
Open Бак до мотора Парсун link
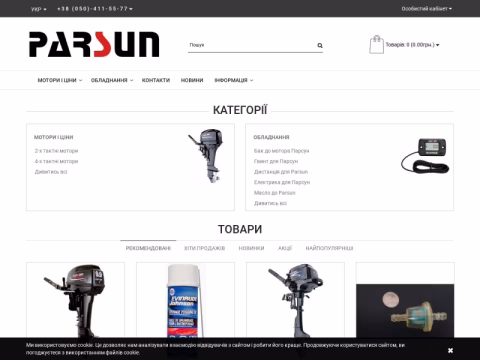pos(281,151)
